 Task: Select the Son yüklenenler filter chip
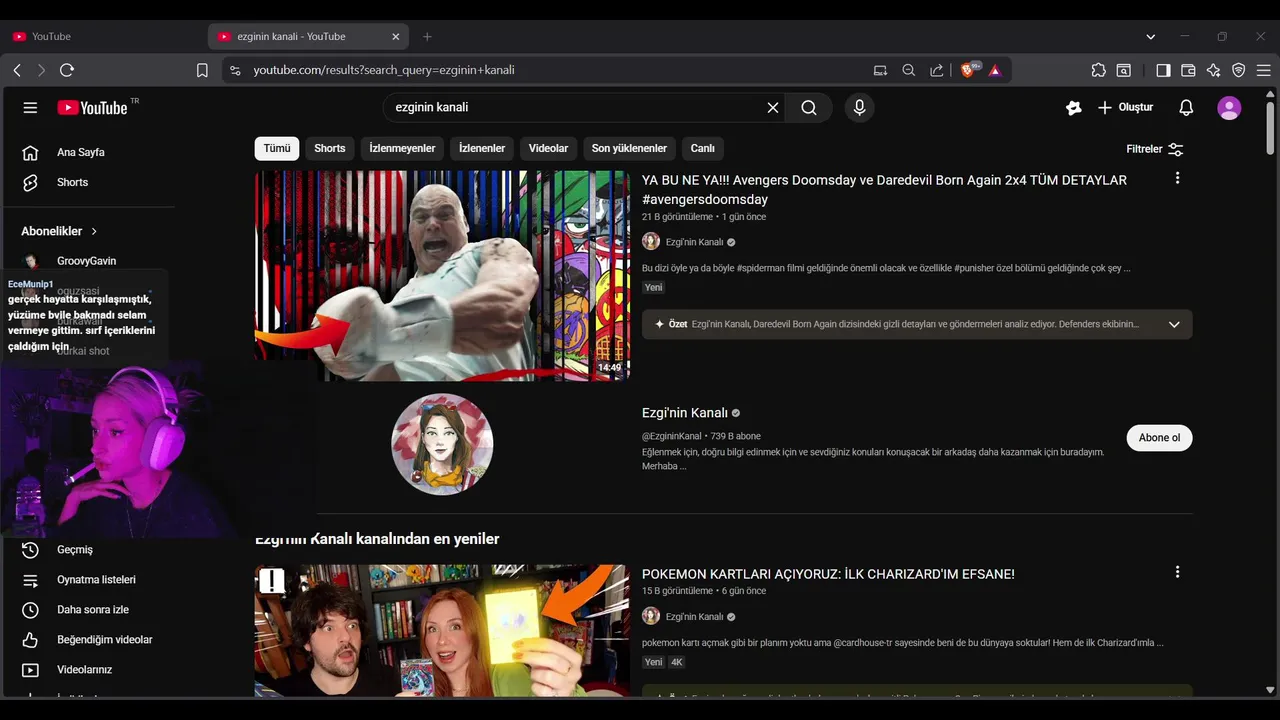[x=629, y=148]
